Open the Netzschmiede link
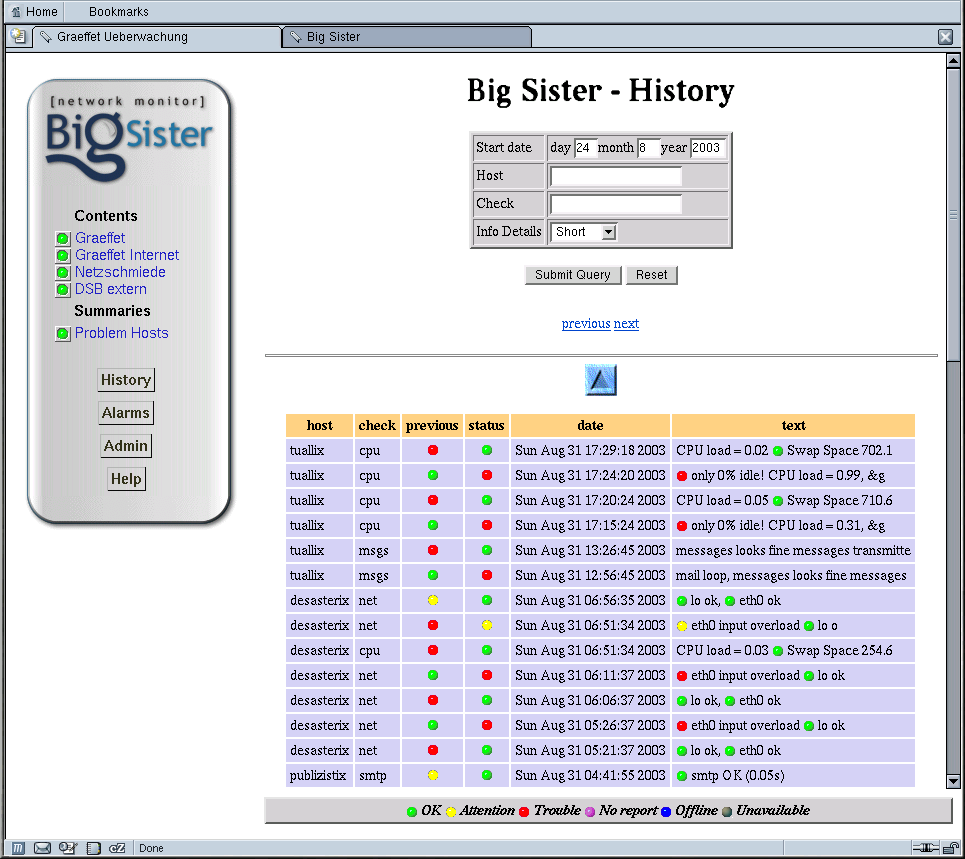The image size is (965, 859). tap(121, 272)
